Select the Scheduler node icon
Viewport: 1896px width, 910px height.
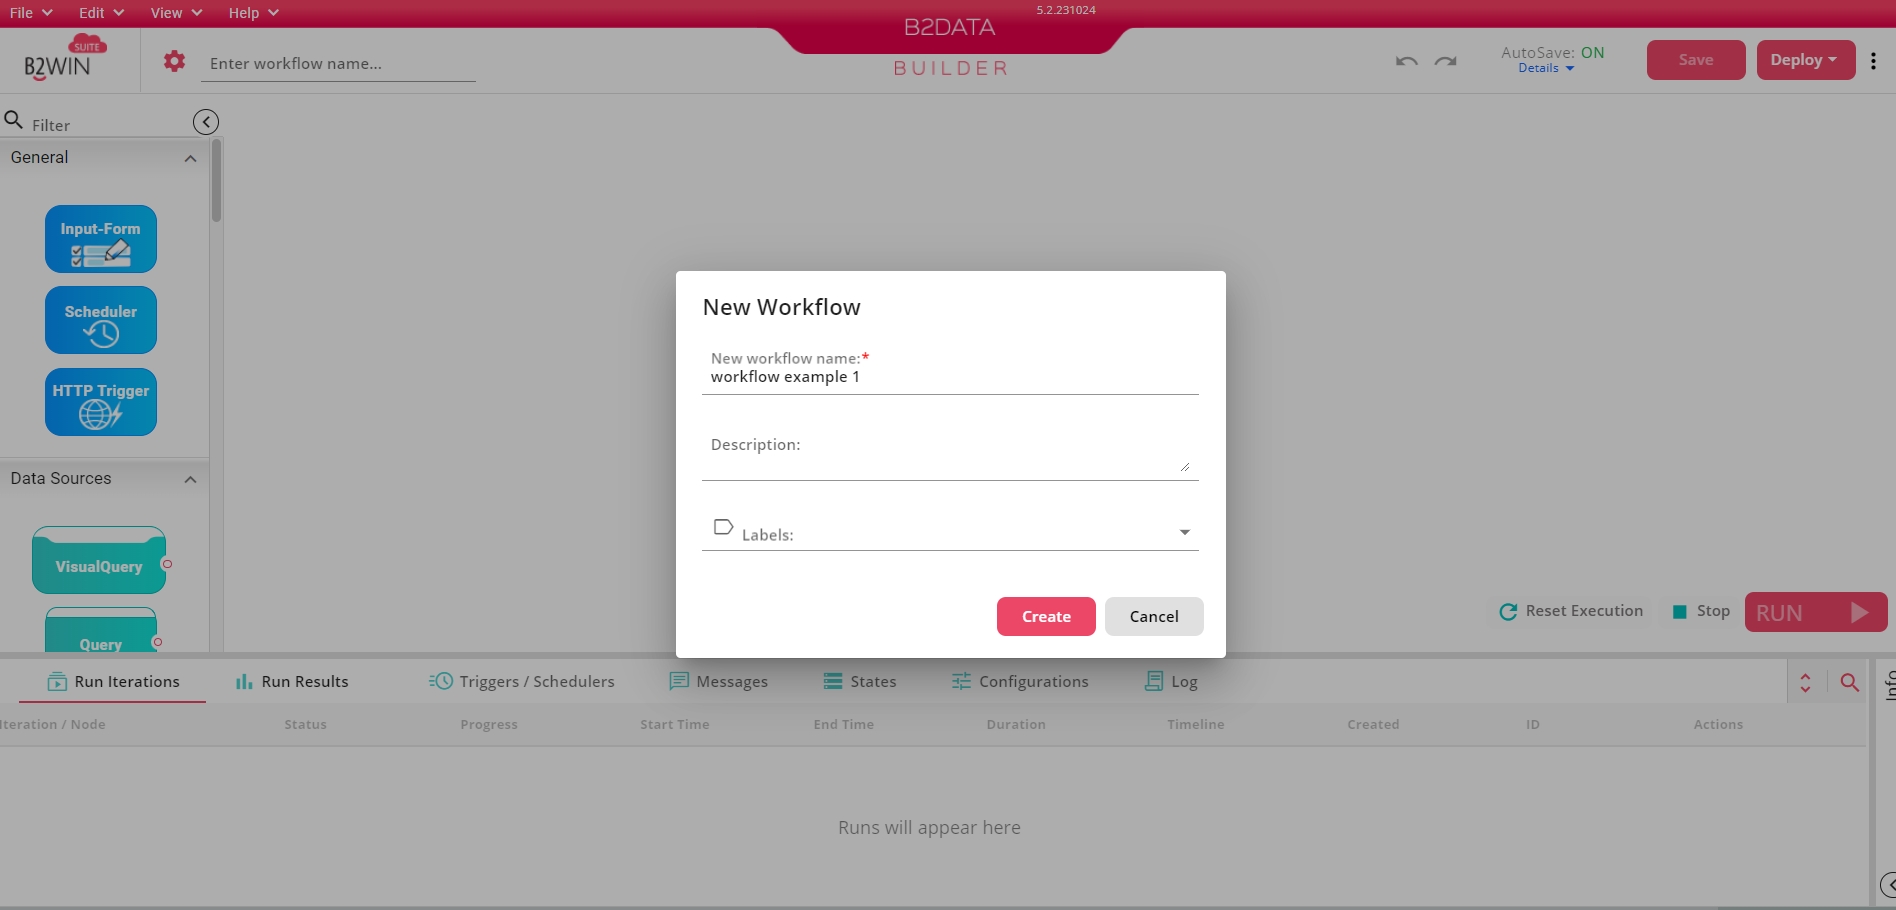(101, 320)
